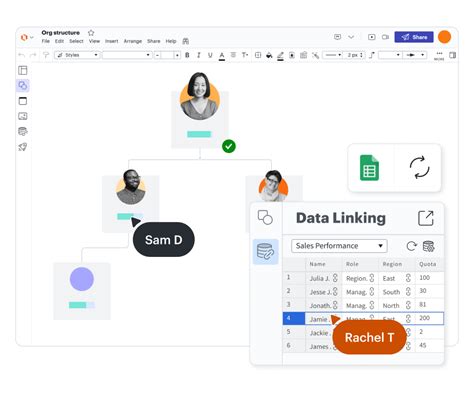Screen dimensions: 474x396
Task: Click the link icon beside Jesse J.
Action: point(335,292)
